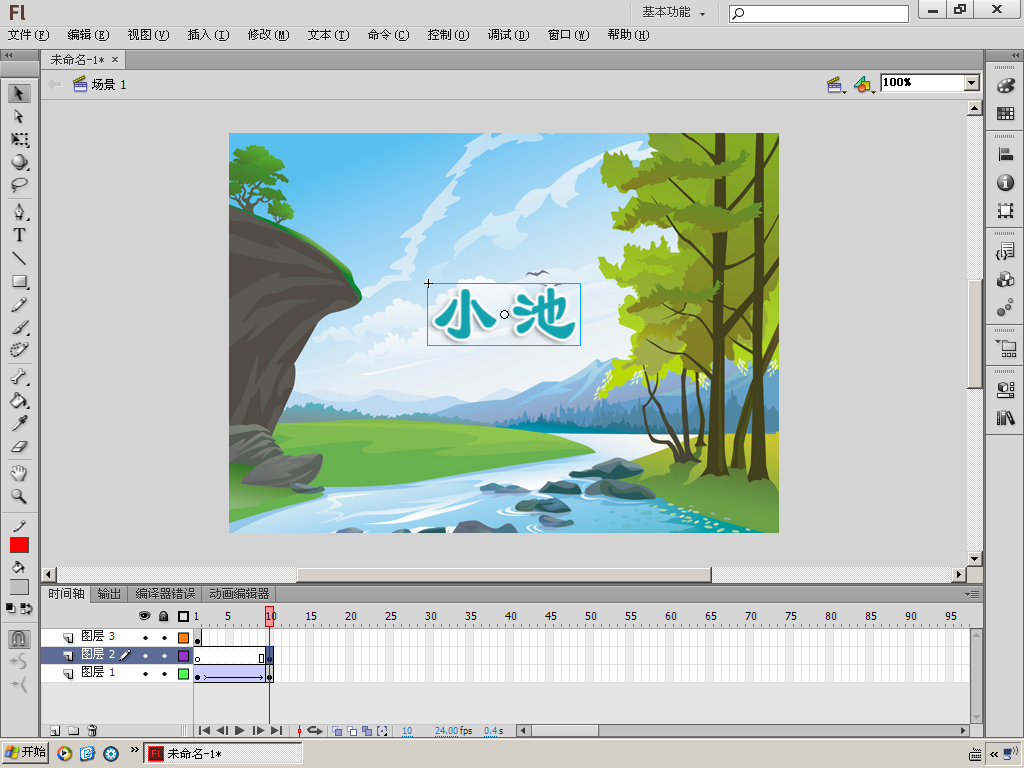Switch to the 输出 tab

109,594
